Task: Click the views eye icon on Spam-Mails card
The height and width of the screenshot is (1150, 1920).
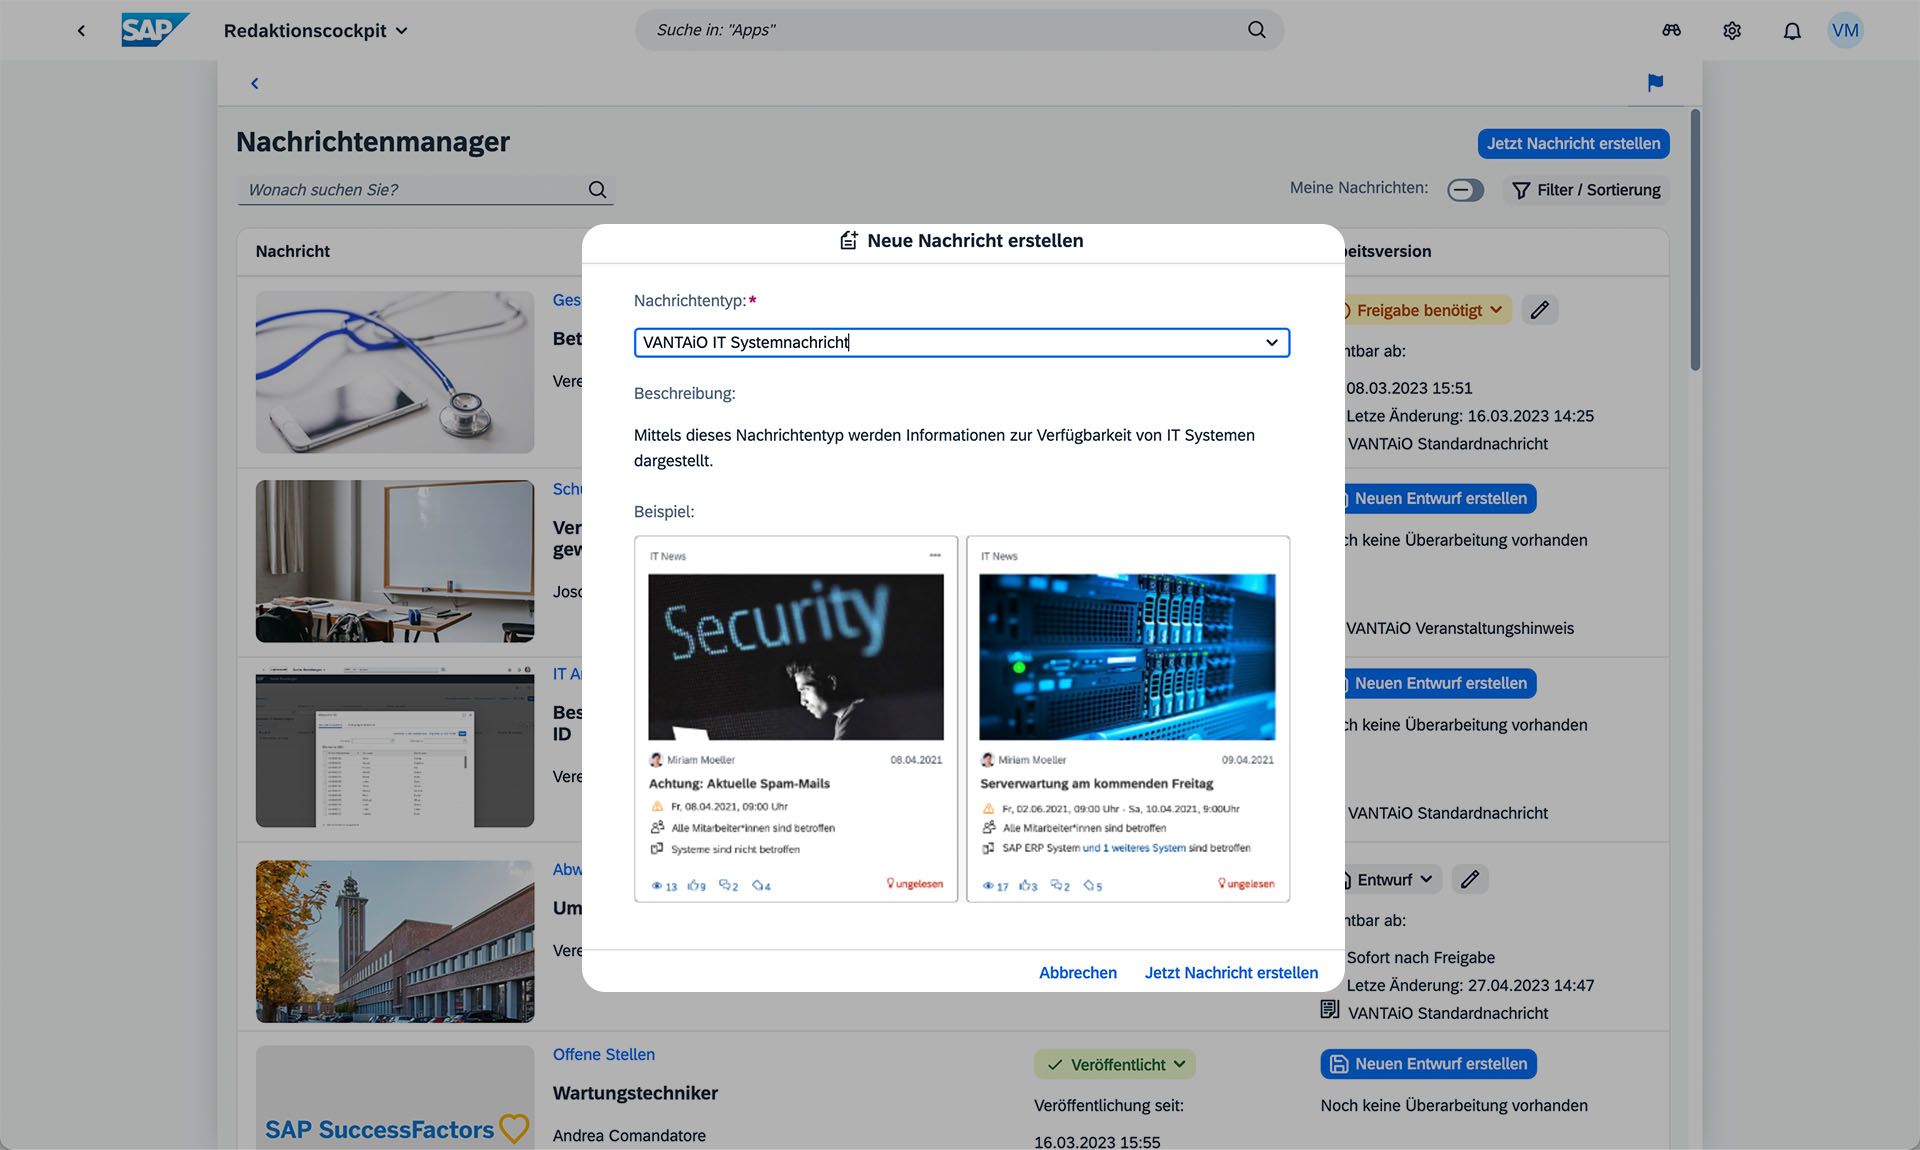Action: [x=657, y=886]
